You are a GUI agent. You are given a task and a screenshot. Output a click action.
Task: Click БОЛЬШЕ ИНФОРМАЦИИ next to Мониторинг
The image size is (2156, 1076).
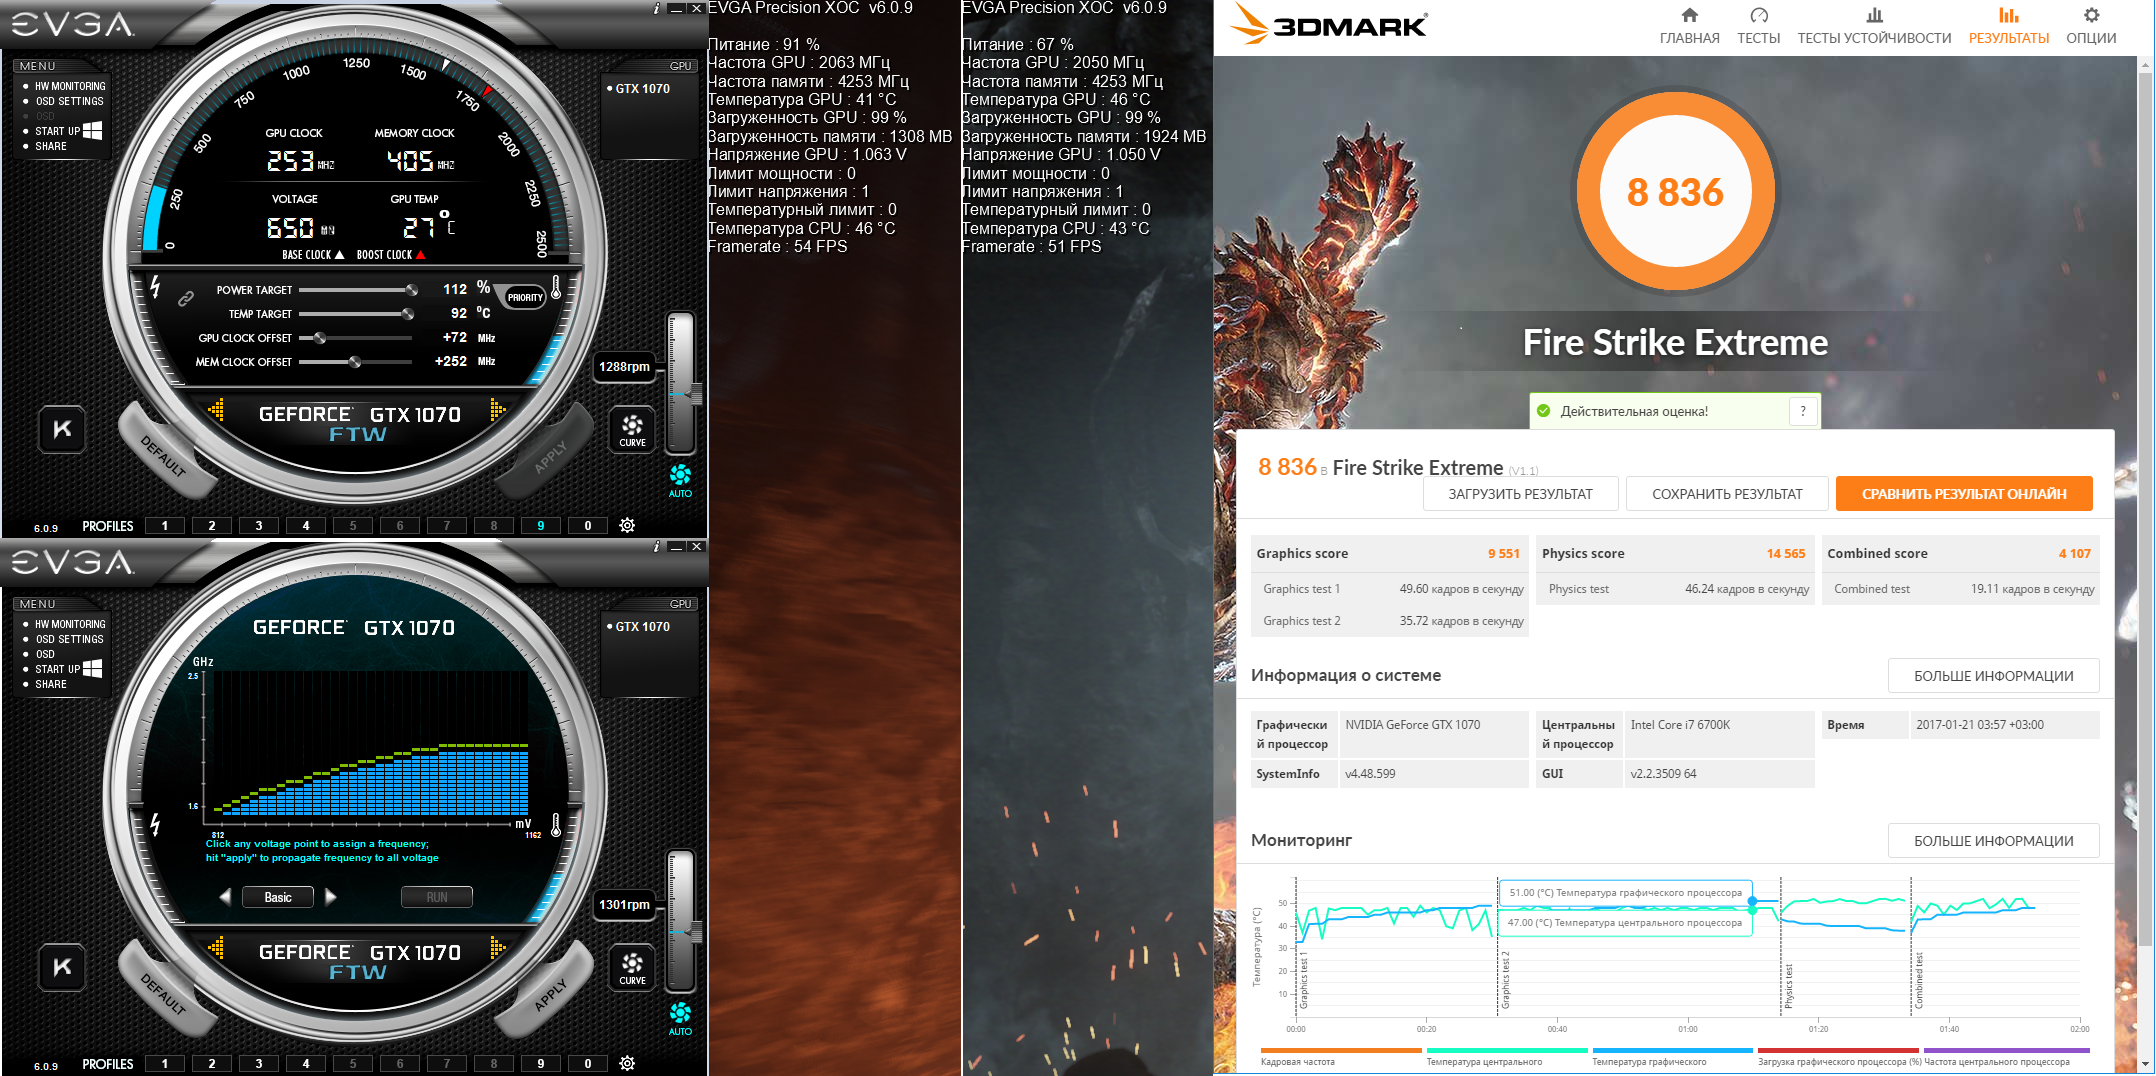coord(1993,841)
